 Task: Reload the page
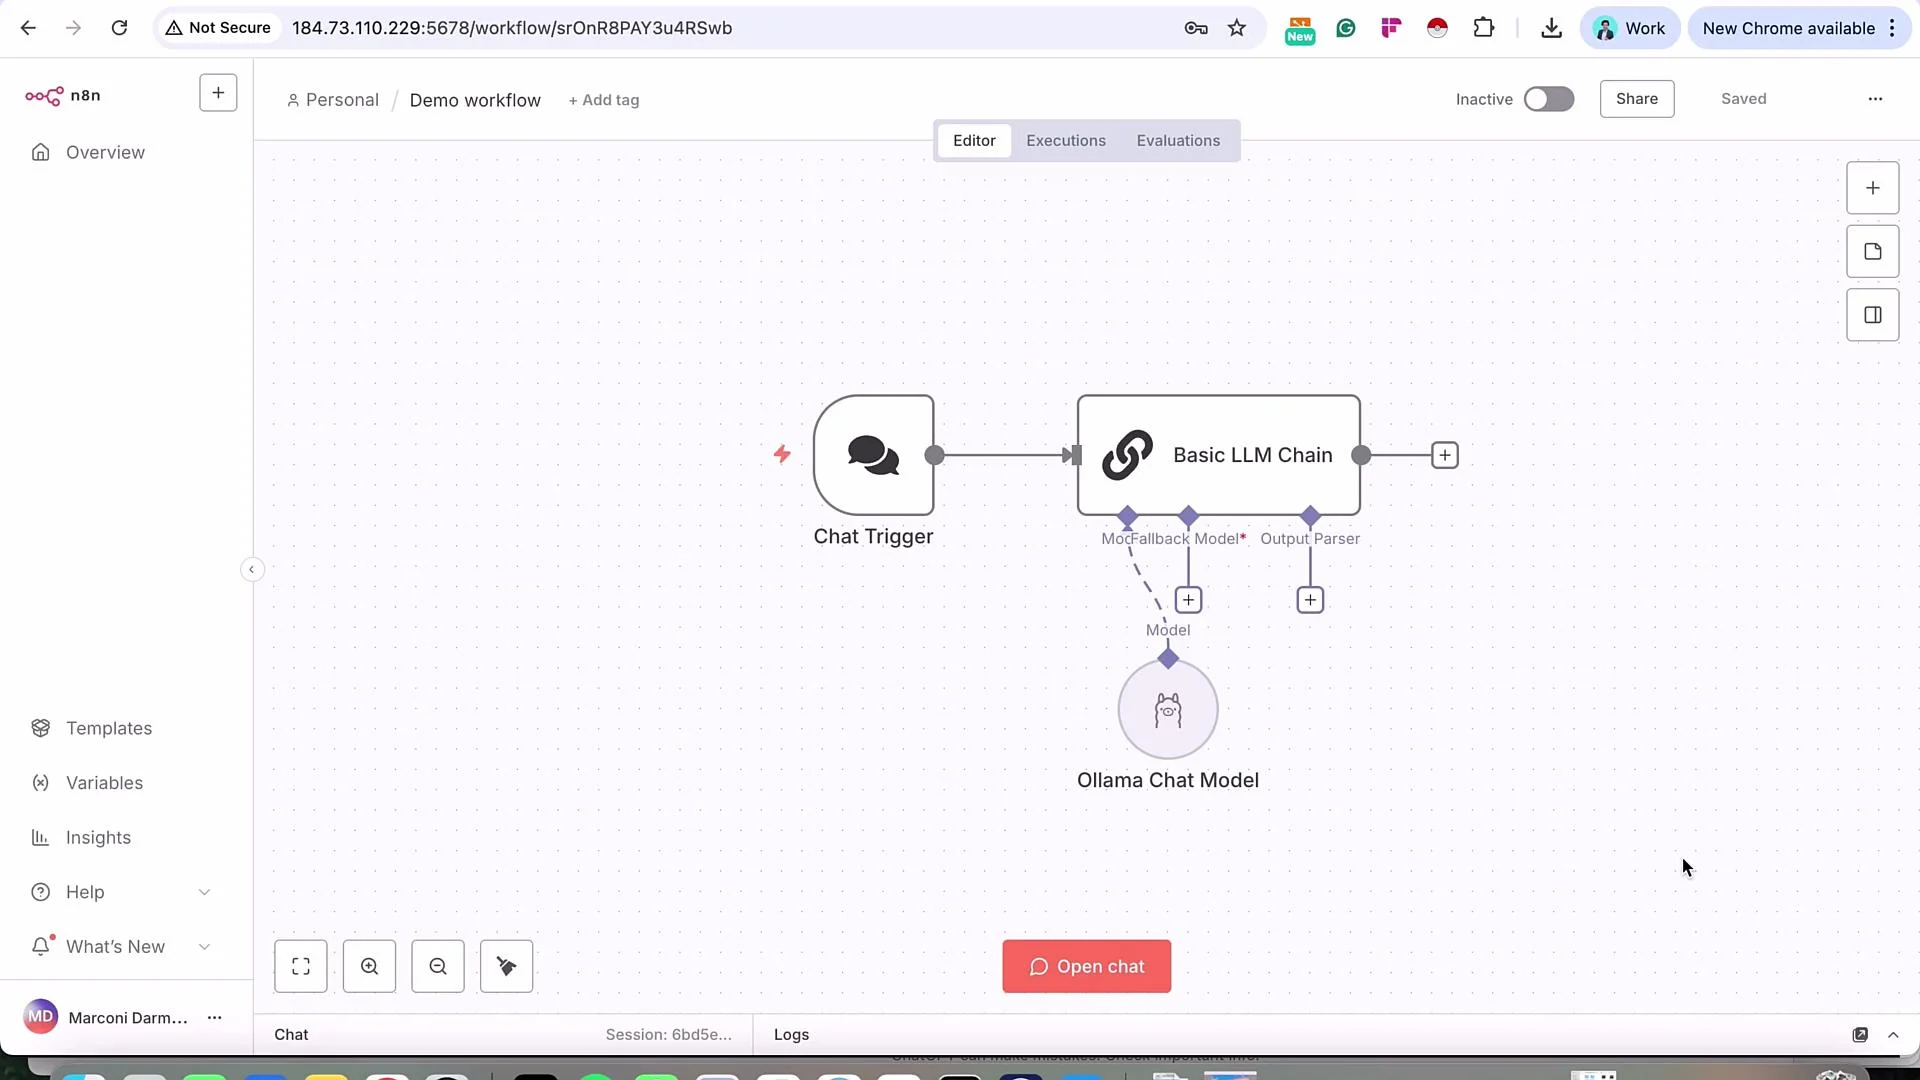(119, 28)
